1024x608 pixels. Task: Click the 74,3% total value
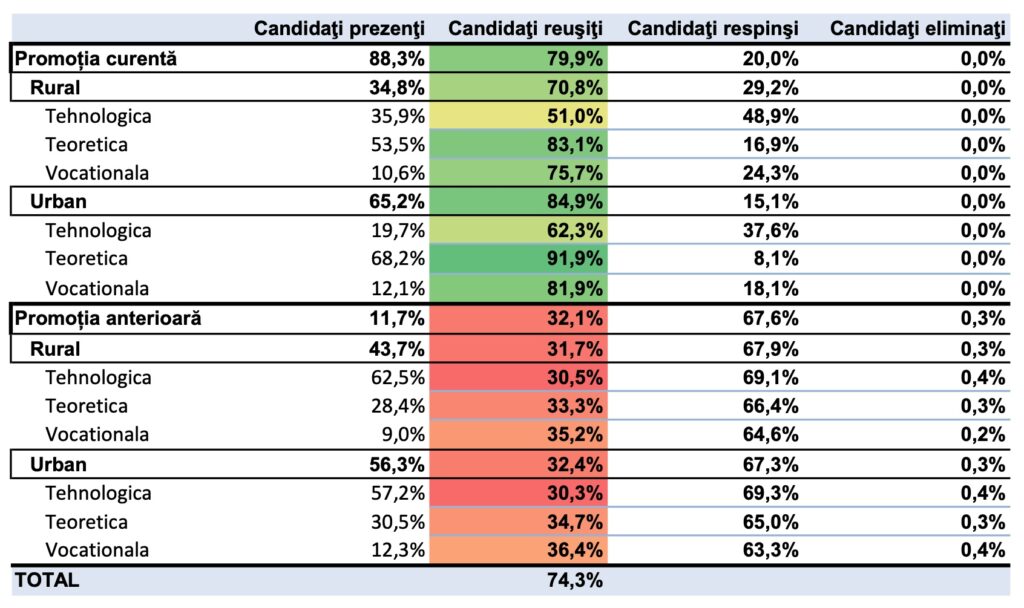(x=574, y=580)
